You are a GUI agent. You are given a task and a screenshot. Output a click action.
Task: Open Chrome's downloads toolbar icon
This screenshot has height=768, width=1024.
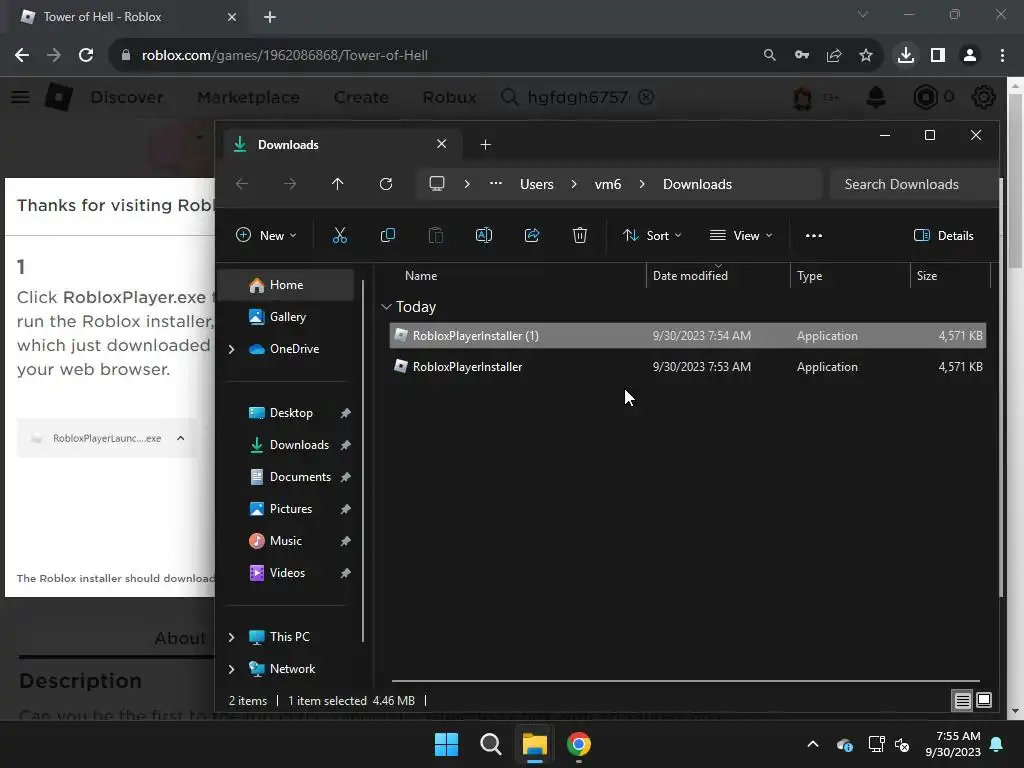click(906, 56)
